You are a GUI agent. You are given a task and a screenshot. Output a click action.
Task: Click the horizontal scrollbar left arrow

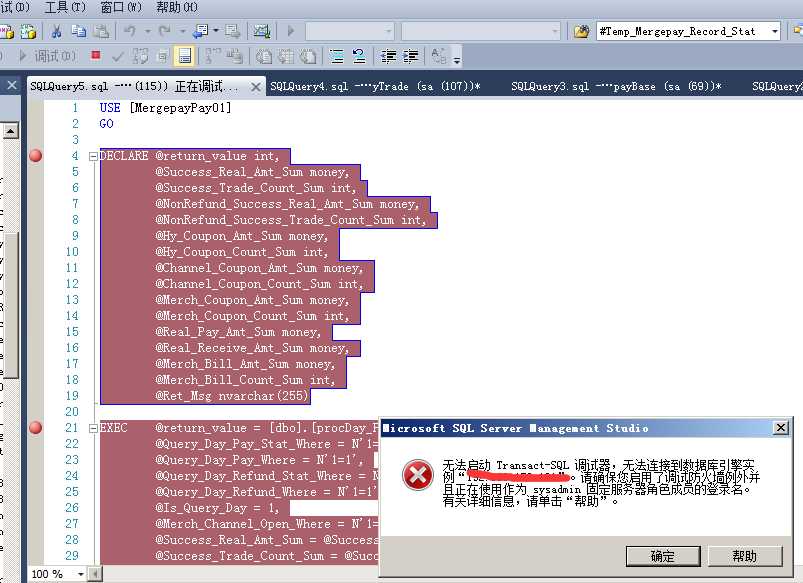tap(95, 574)
